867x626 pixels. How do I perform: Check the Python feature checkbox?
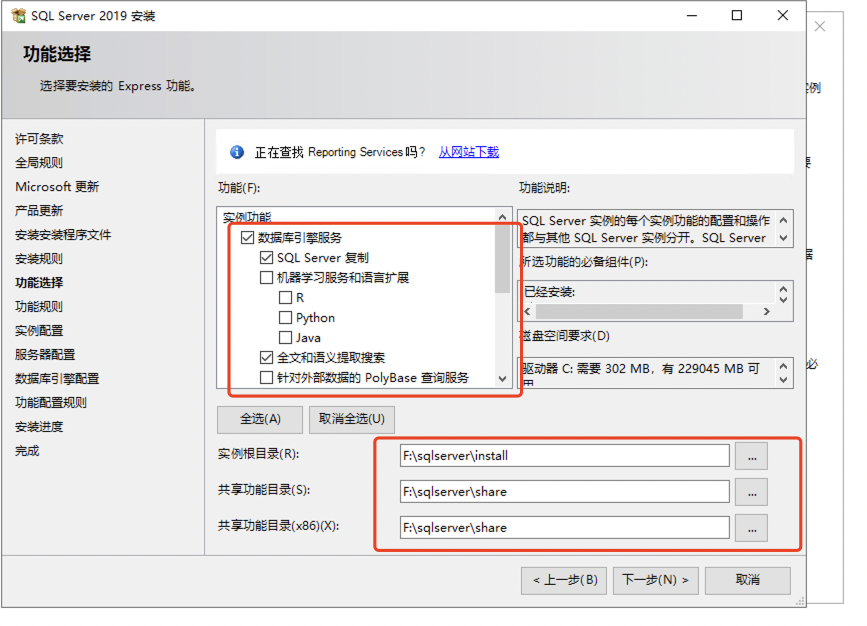[x=286, y=318]
